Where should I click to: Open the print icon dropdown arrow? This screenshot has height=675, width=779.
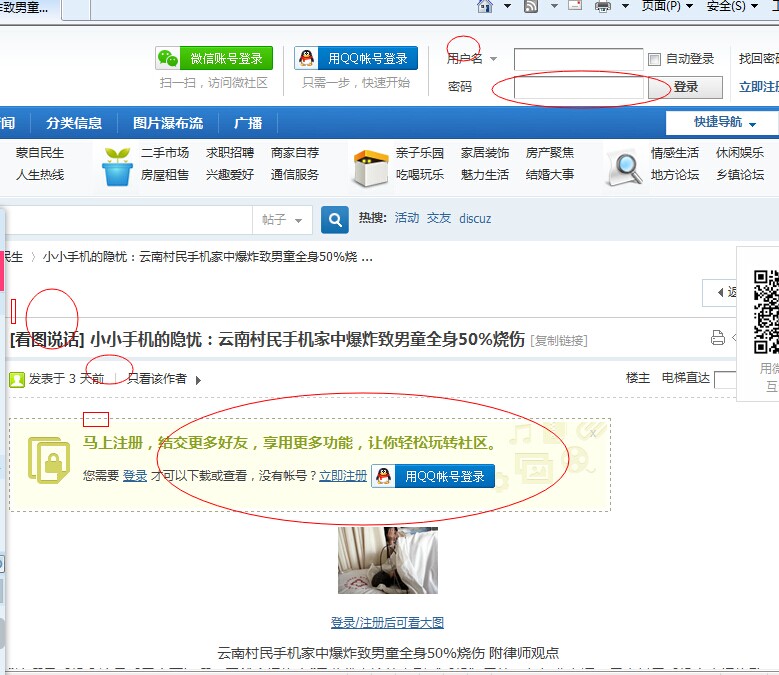tap(625, 6)
